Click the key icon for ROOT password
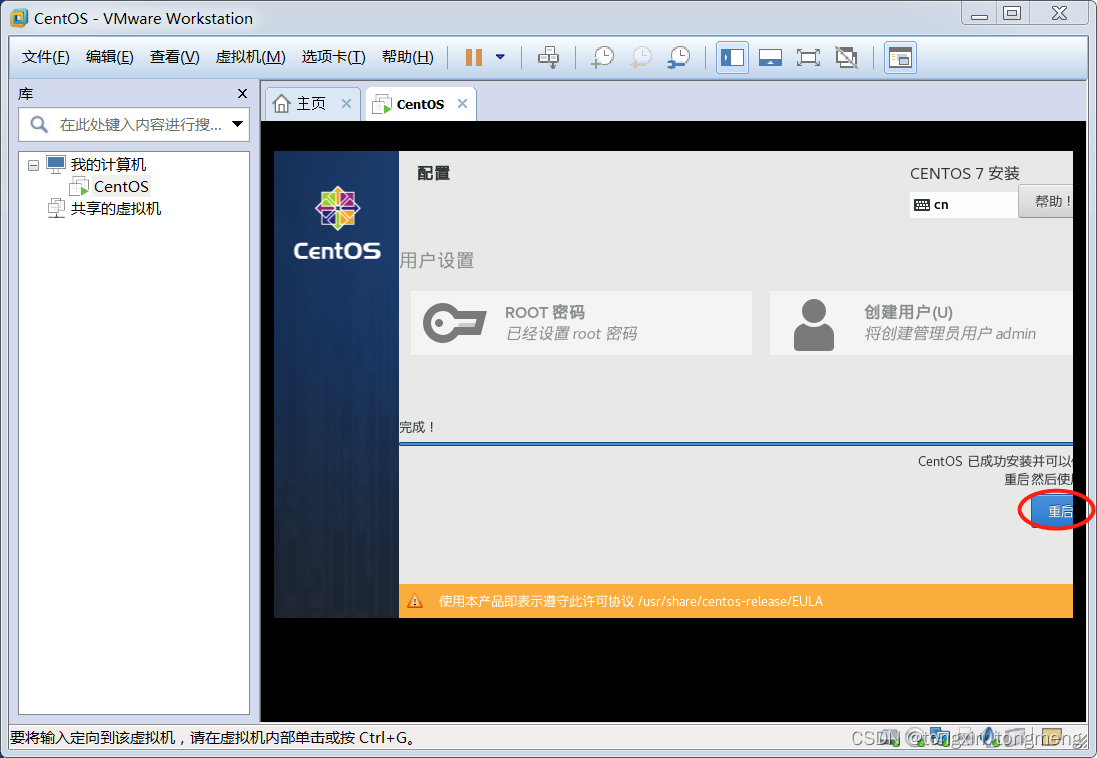 pyautogui.click(x=454, y=323)
